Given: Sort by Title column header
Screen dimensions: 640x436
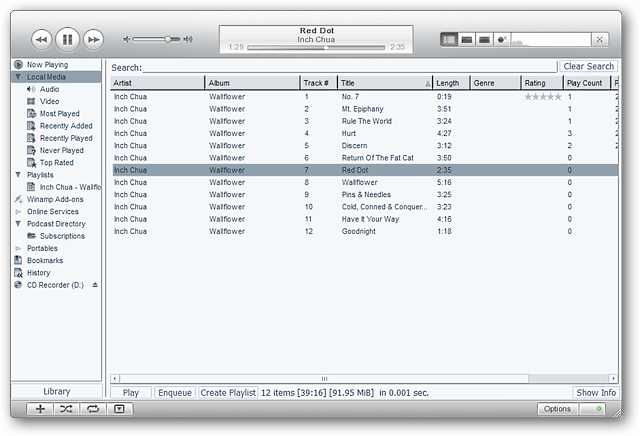Looking at the screenshot, I should pyautogui.click(x=385, y=83).
